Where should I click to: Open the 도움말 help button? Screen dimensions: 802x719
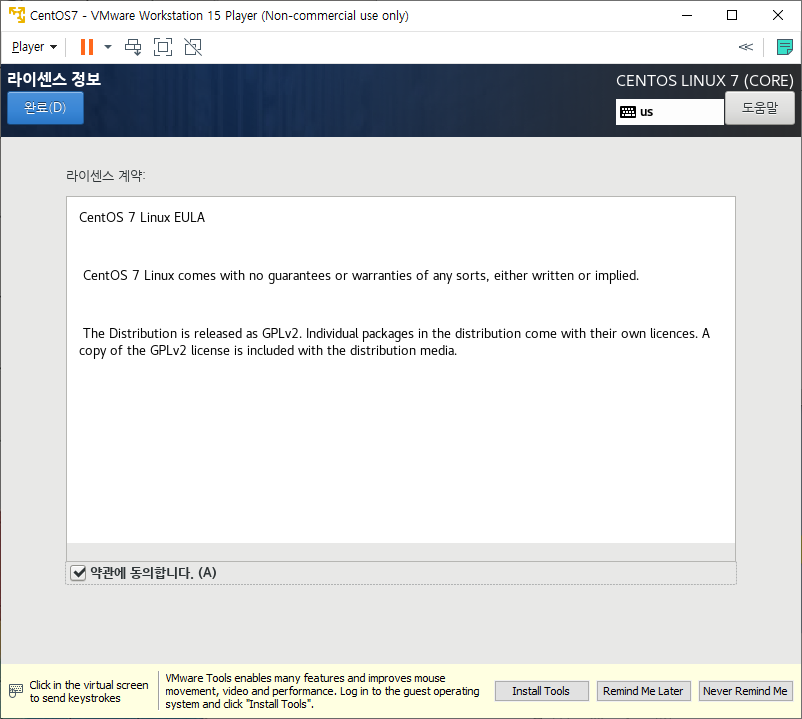pyautogui.click(x=760, y=108)
